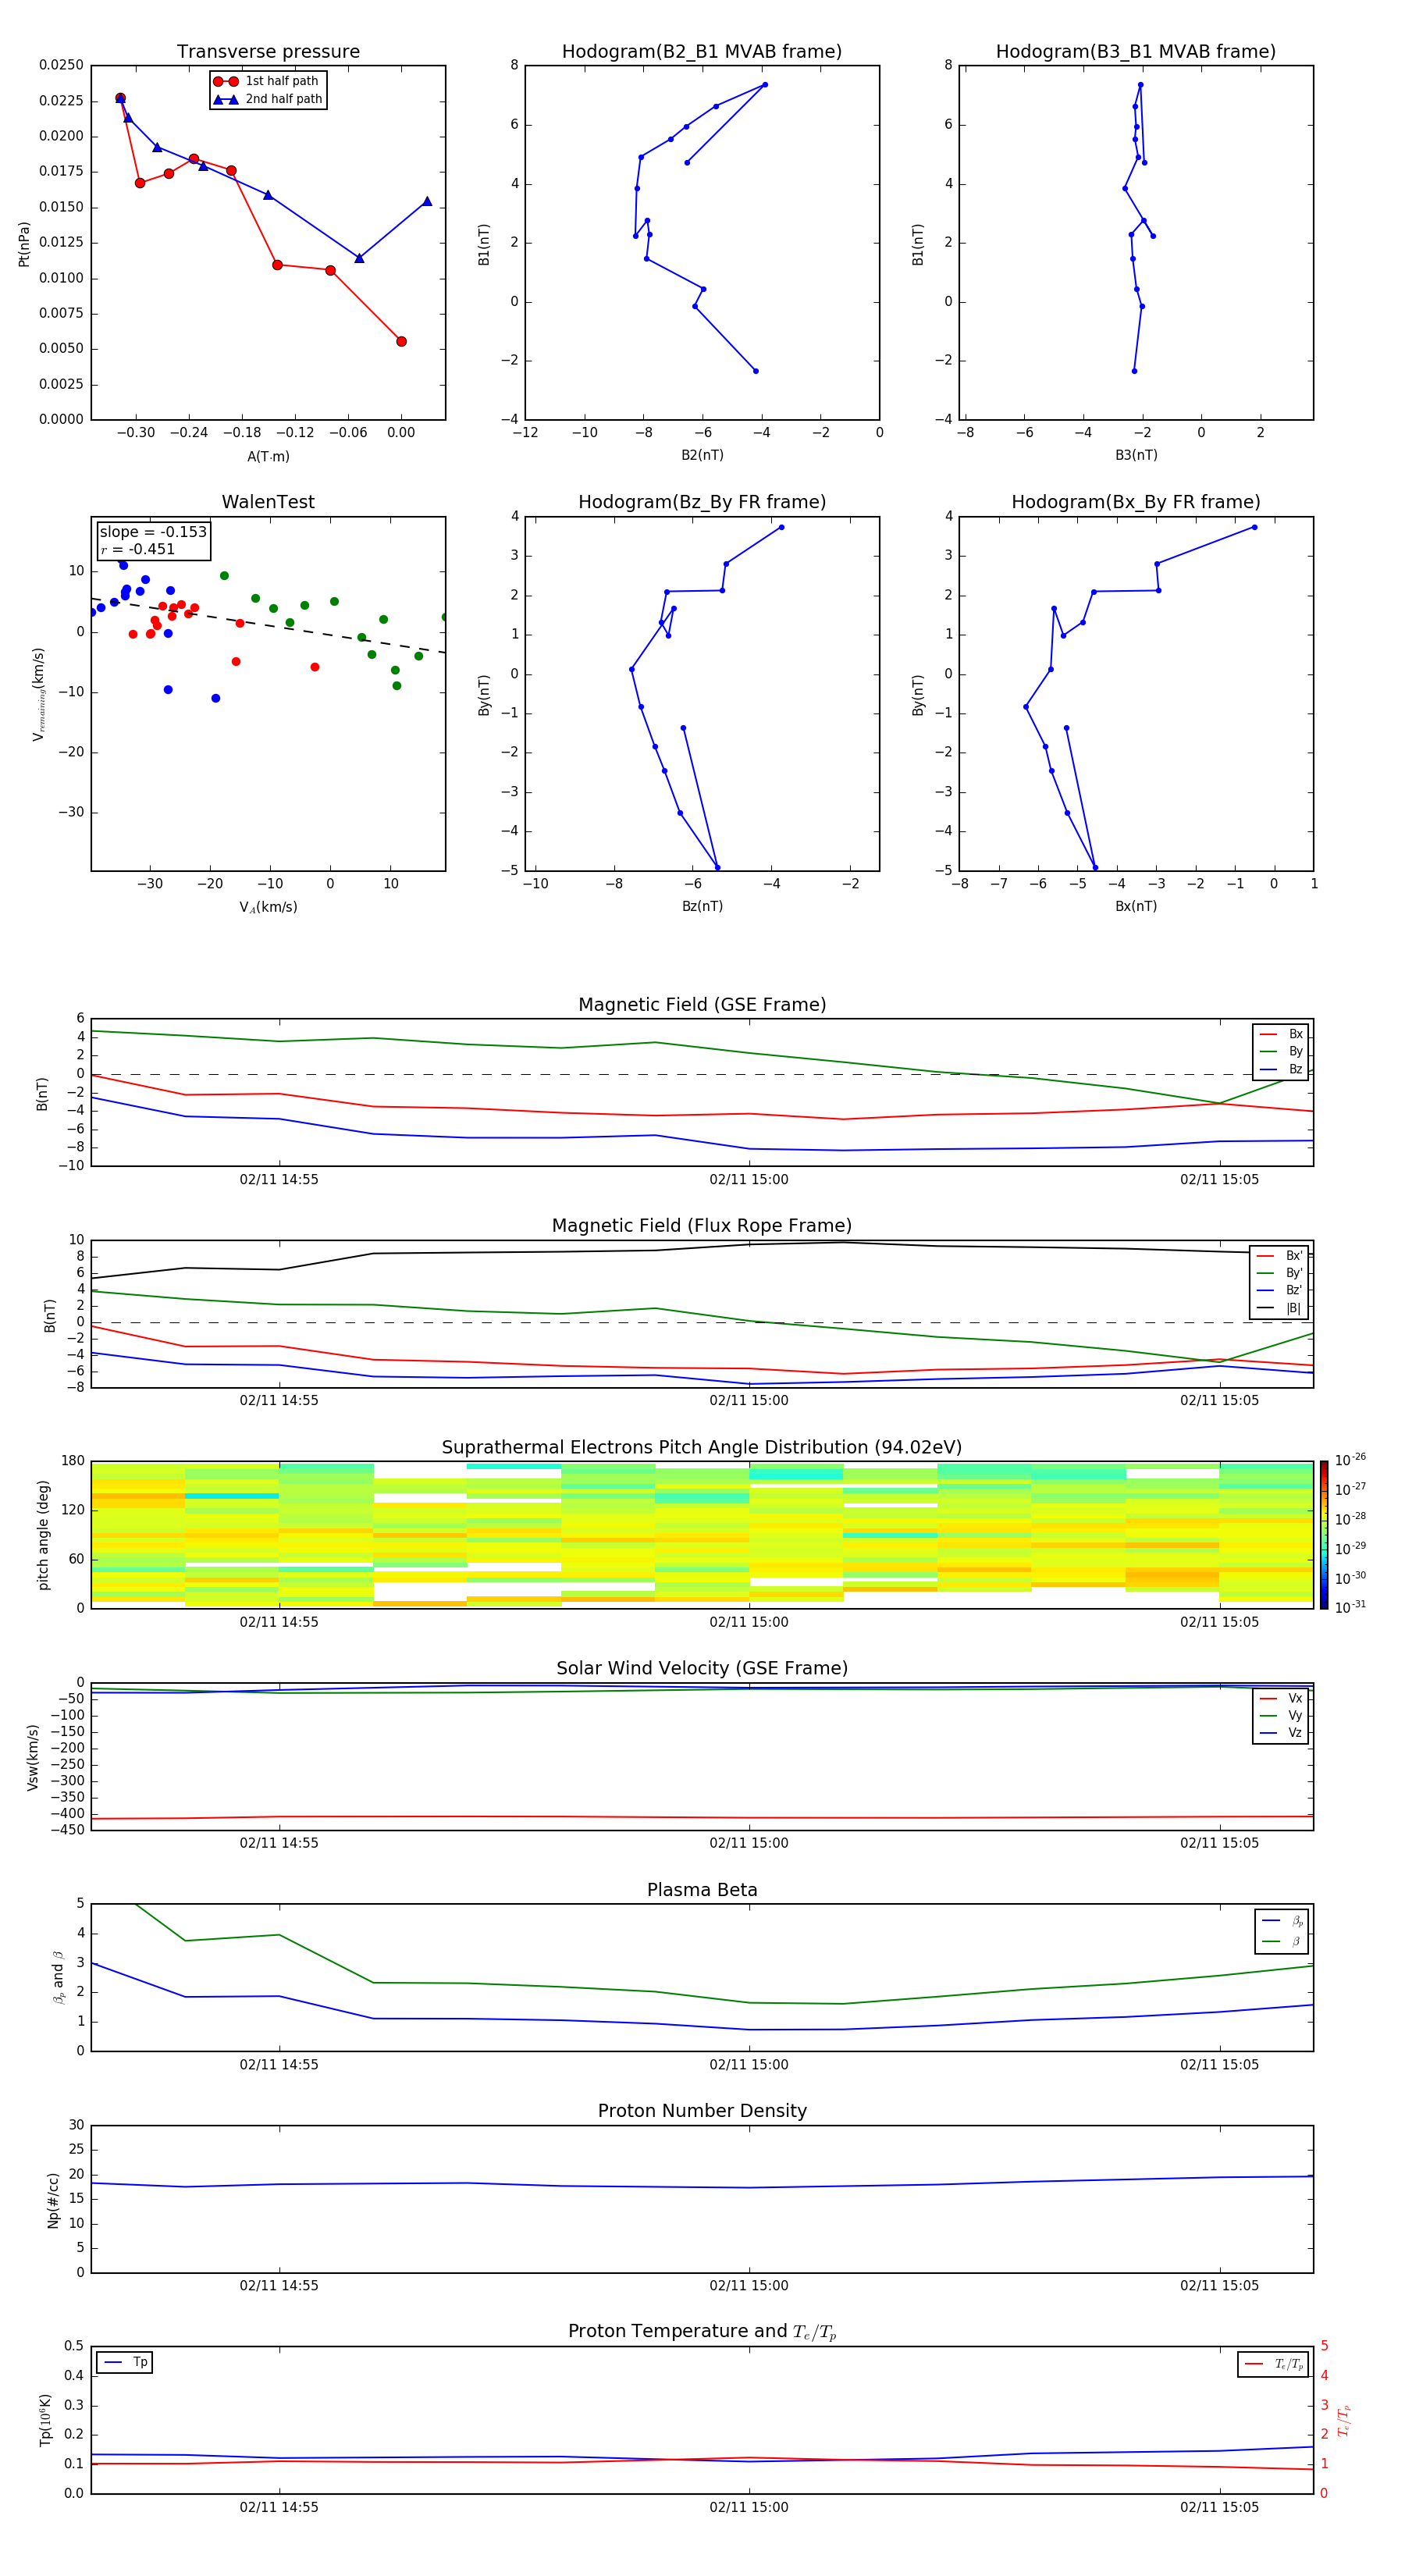Click the last blue triangle on transverse pressure curve
Viewport: 1405px width, 2576px height.
427,202
